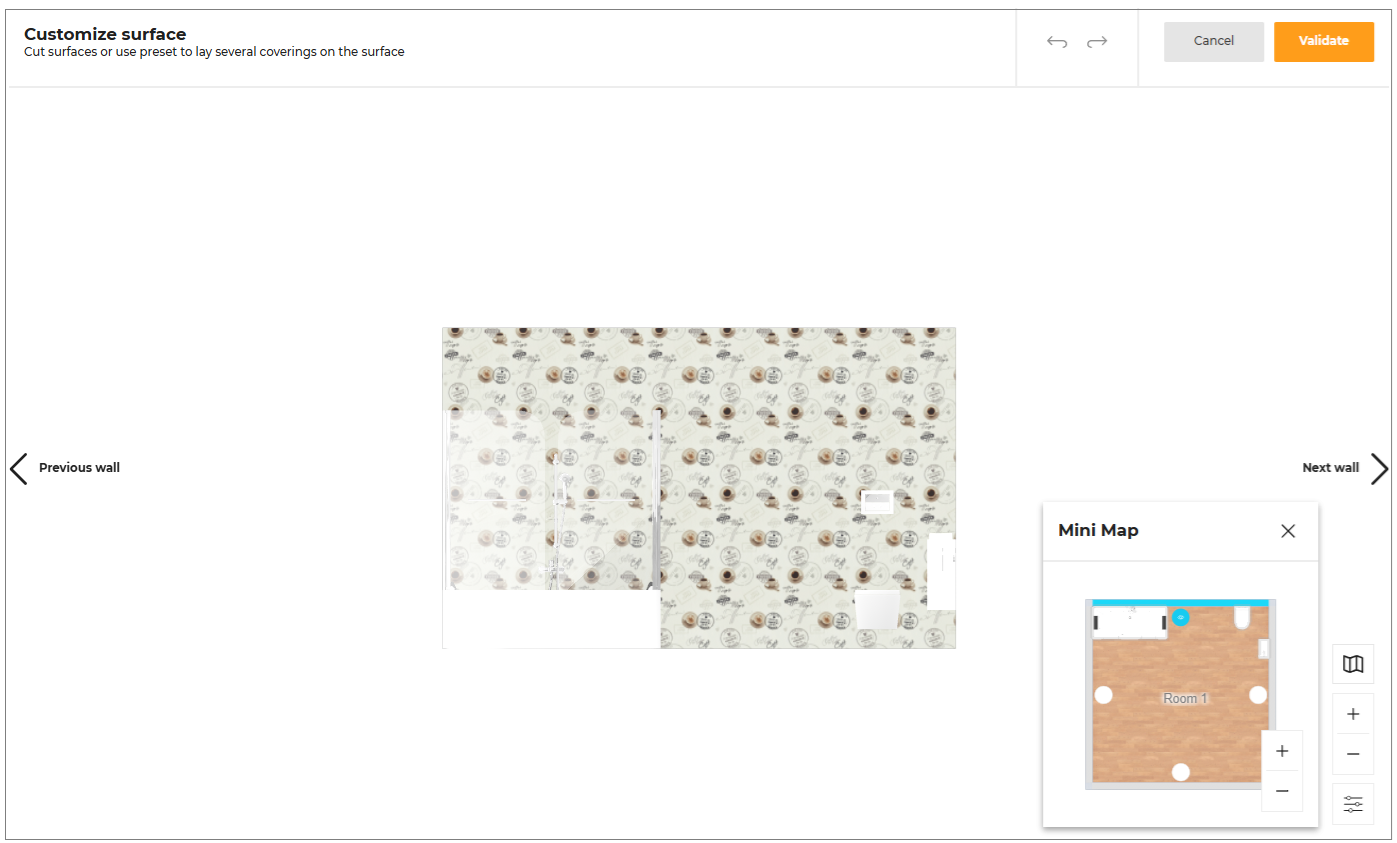
Task: Zoom out inside the Mini Map
Action: 1281,791
